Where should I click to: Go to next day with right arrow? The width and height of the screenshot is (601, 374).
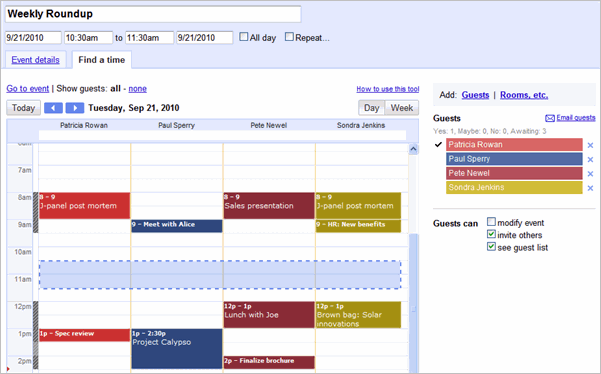(75, 108)
